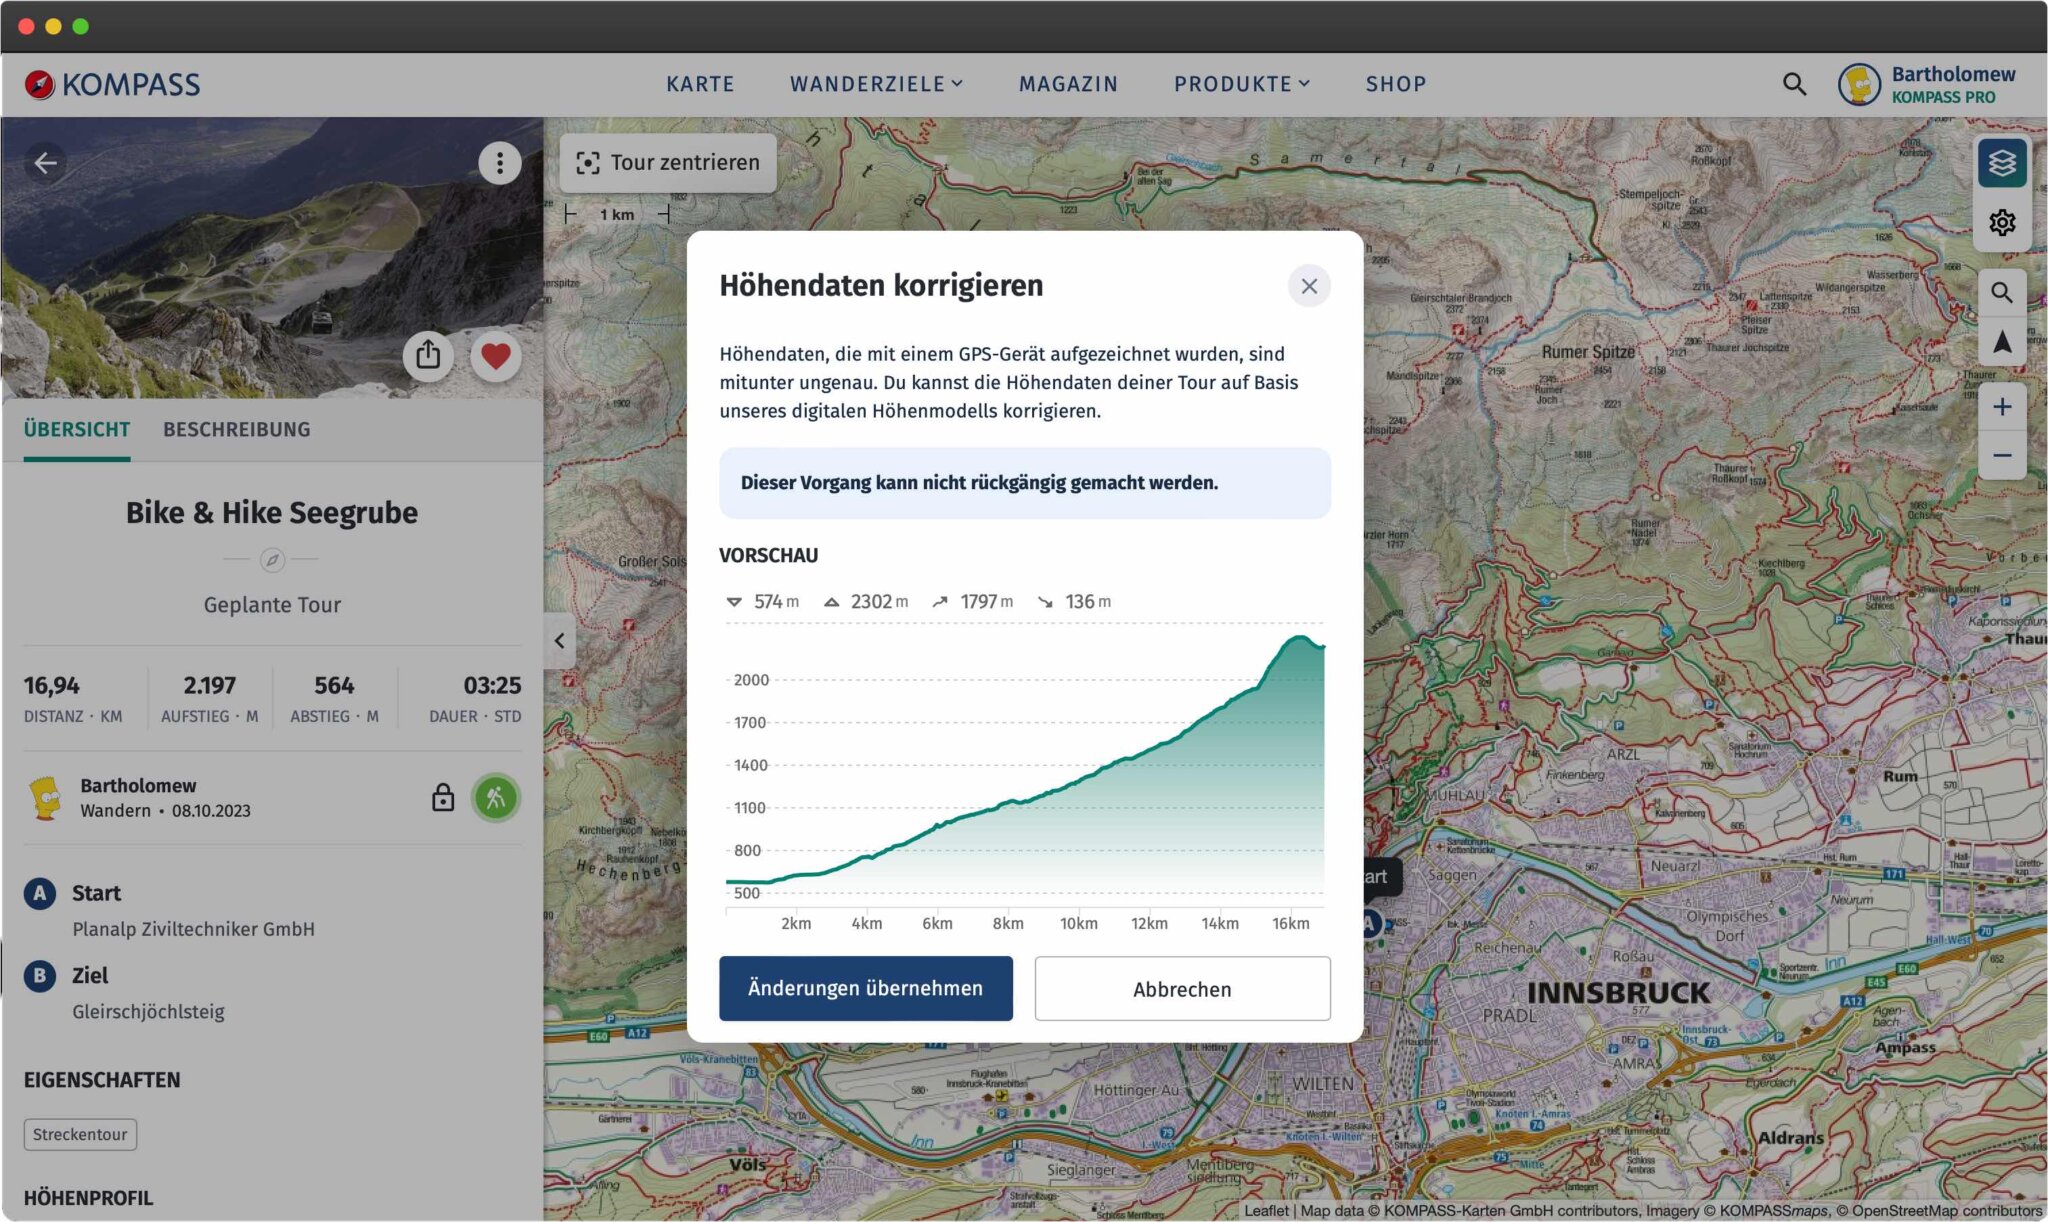Click the maximum elevation 2302 m value
This screenshot has height=1222, width=2048.
(x=879, y=601)
